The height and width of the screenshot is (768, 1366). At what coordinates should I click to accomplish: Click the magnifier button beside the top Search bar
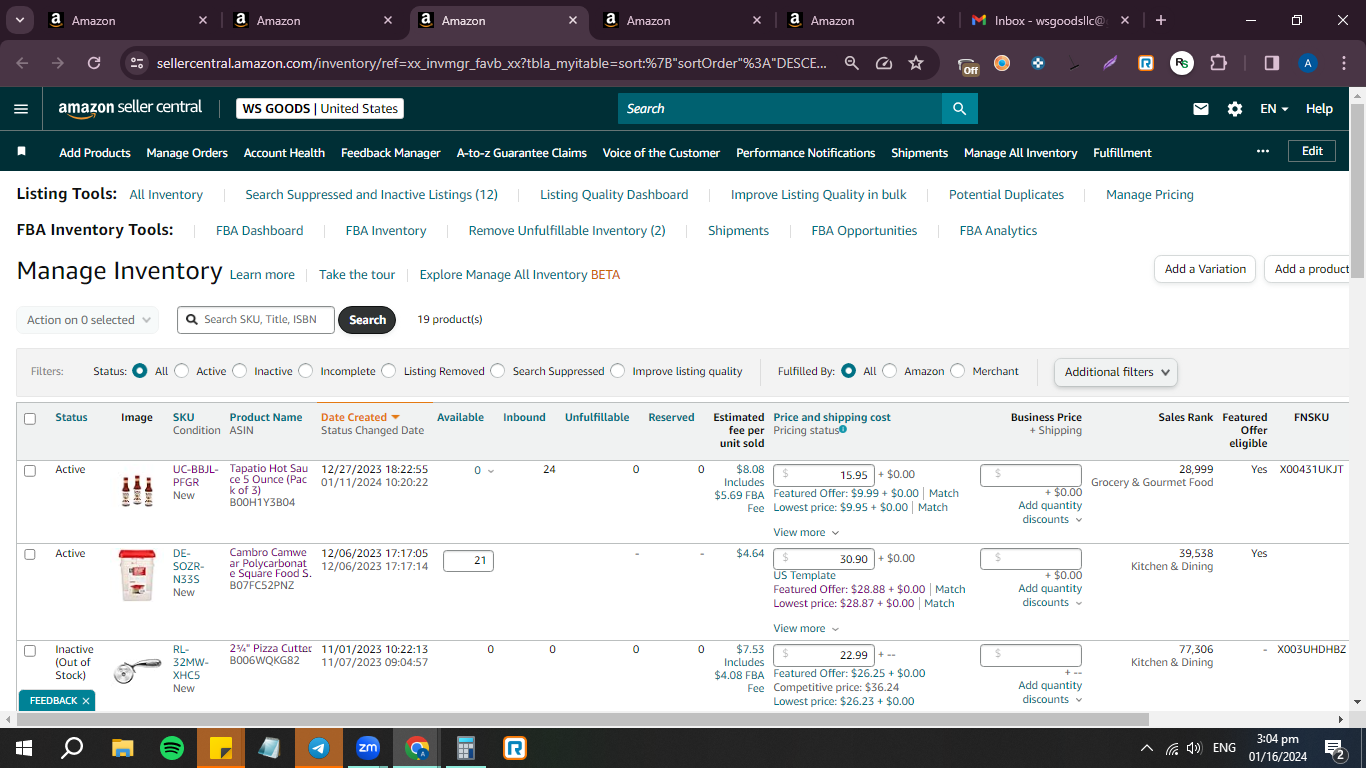959,109
